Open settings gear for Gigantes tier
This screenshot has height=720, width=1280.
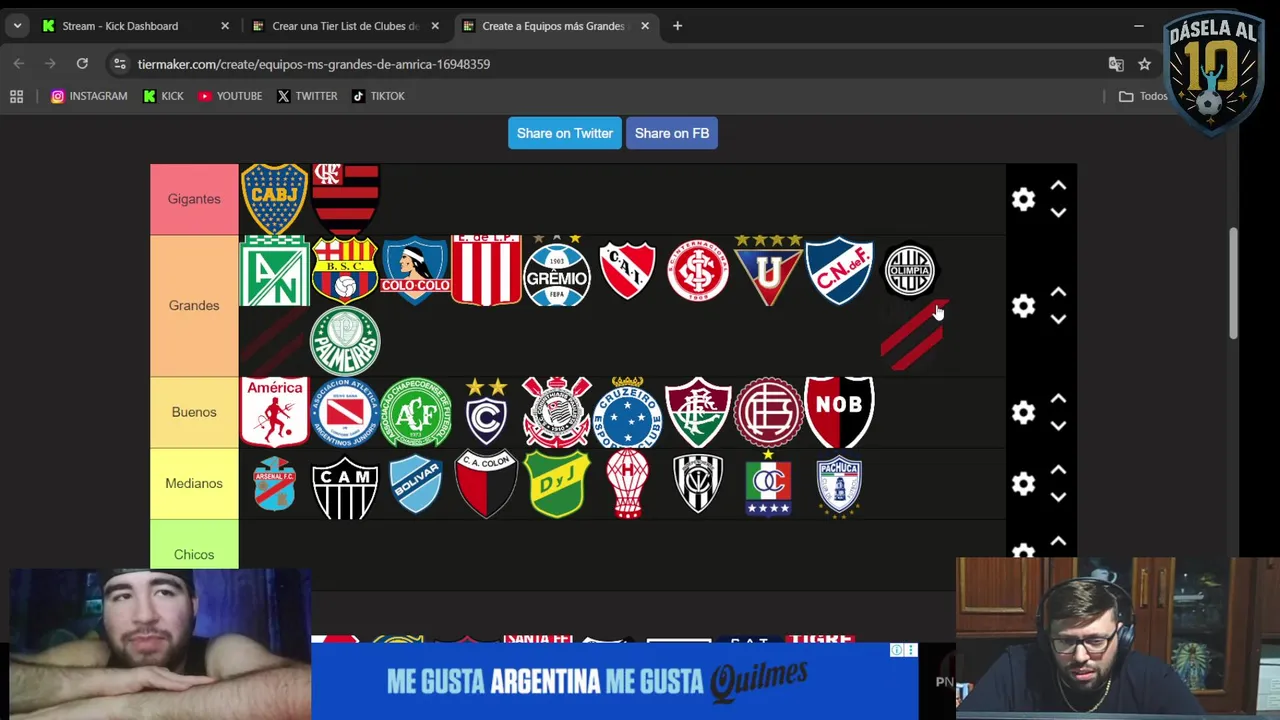click(x=1023, y=199)
